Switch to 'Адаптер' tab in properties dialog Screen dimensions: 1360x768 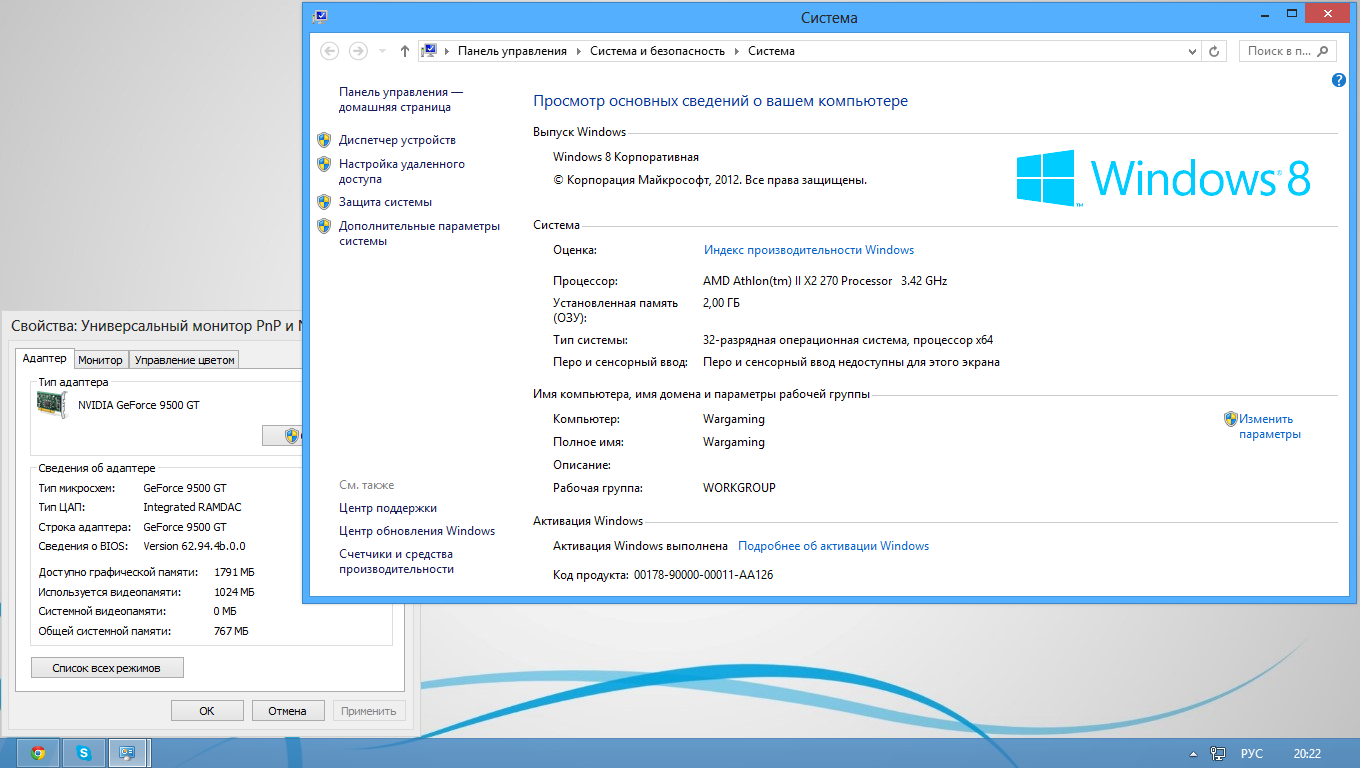[44, 359]
